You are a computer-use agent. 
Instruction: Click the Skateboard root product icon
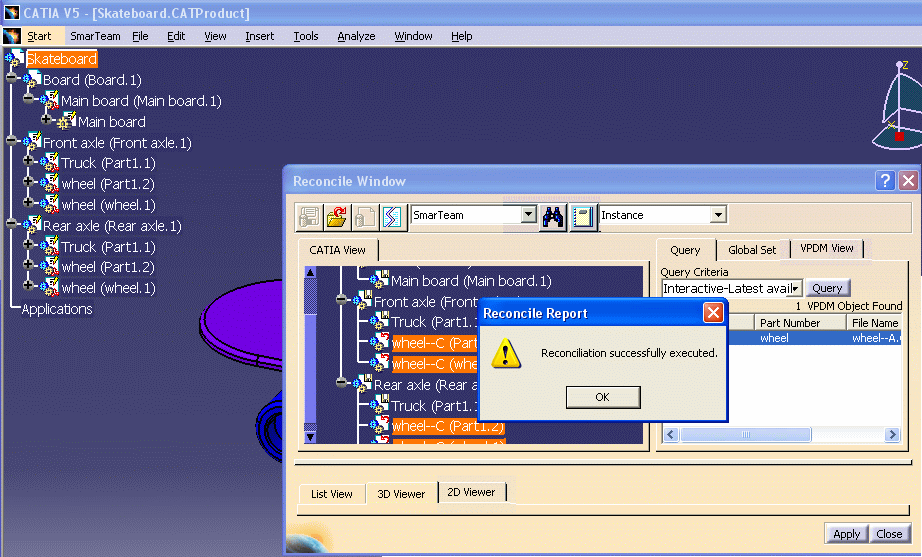coord(15,59)
